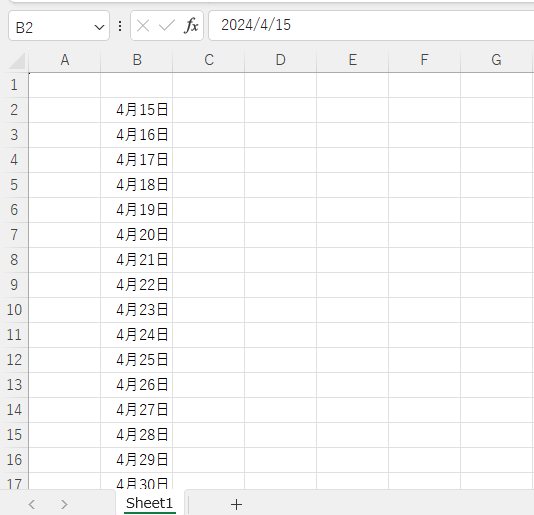Select cell containing 4月15日

[x=137, y=110]
